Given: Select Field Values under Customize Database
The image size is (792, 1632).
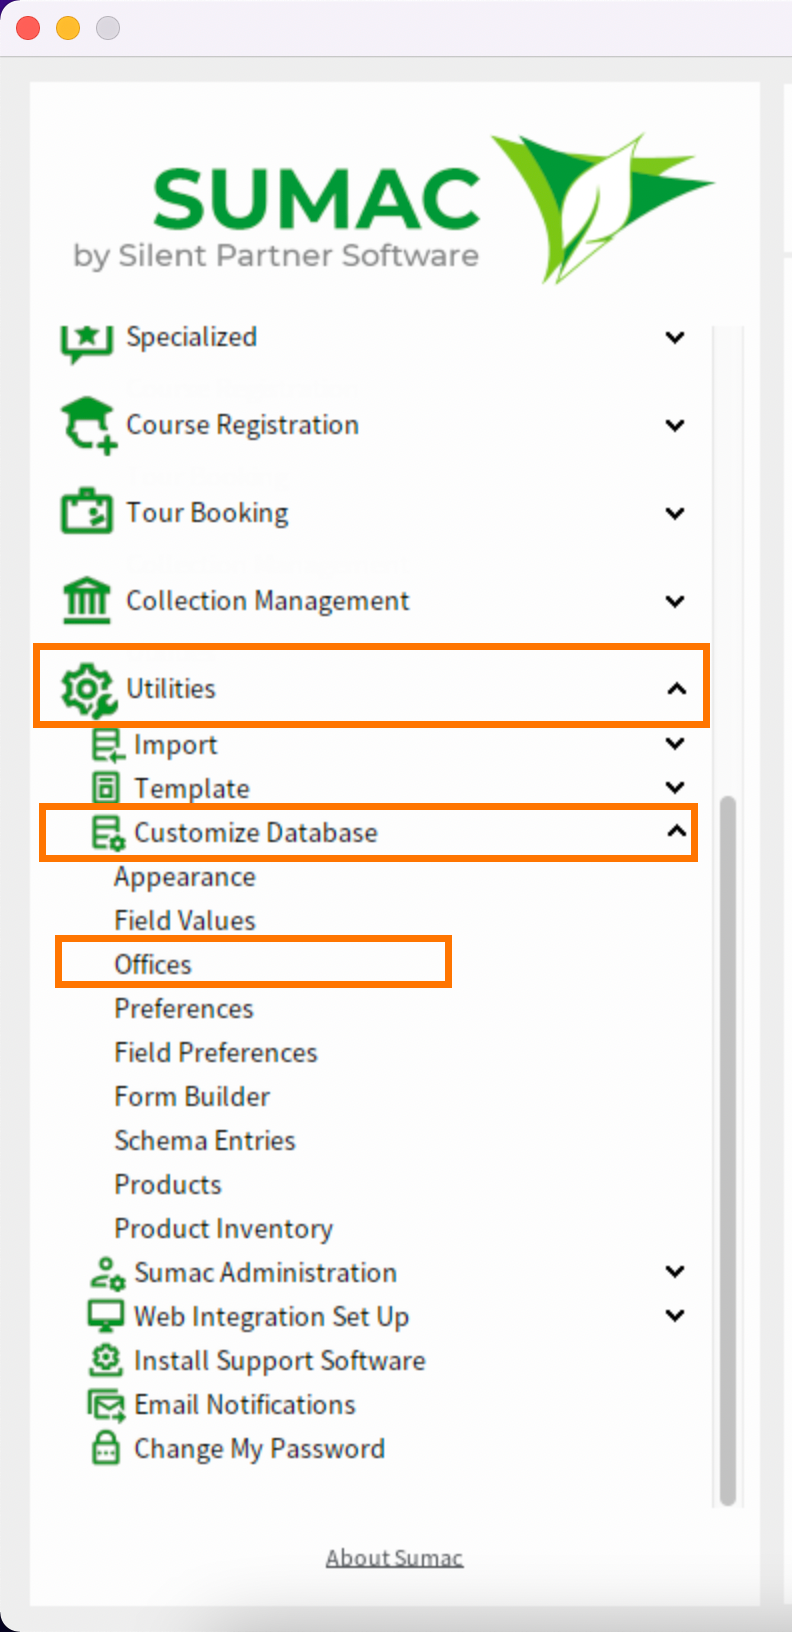Looking at the screenshot, I should 185,921.
